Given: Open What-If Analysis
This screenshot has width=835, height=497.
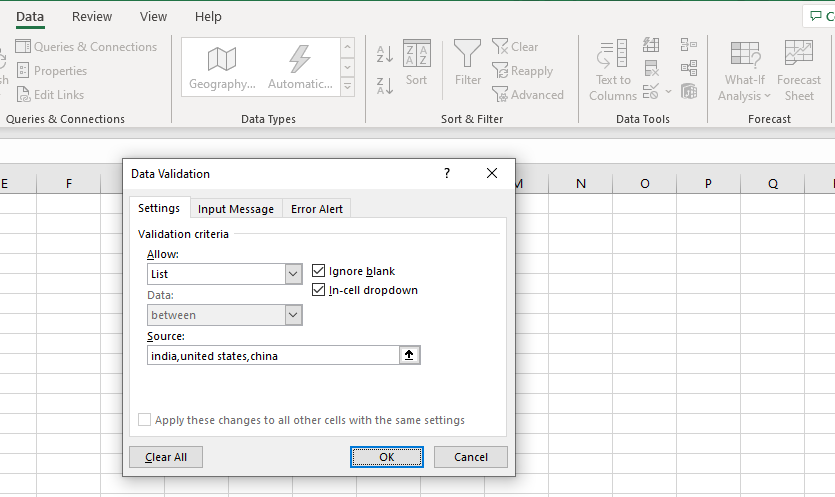Looking at the screenshot, I should pos(744,71).
